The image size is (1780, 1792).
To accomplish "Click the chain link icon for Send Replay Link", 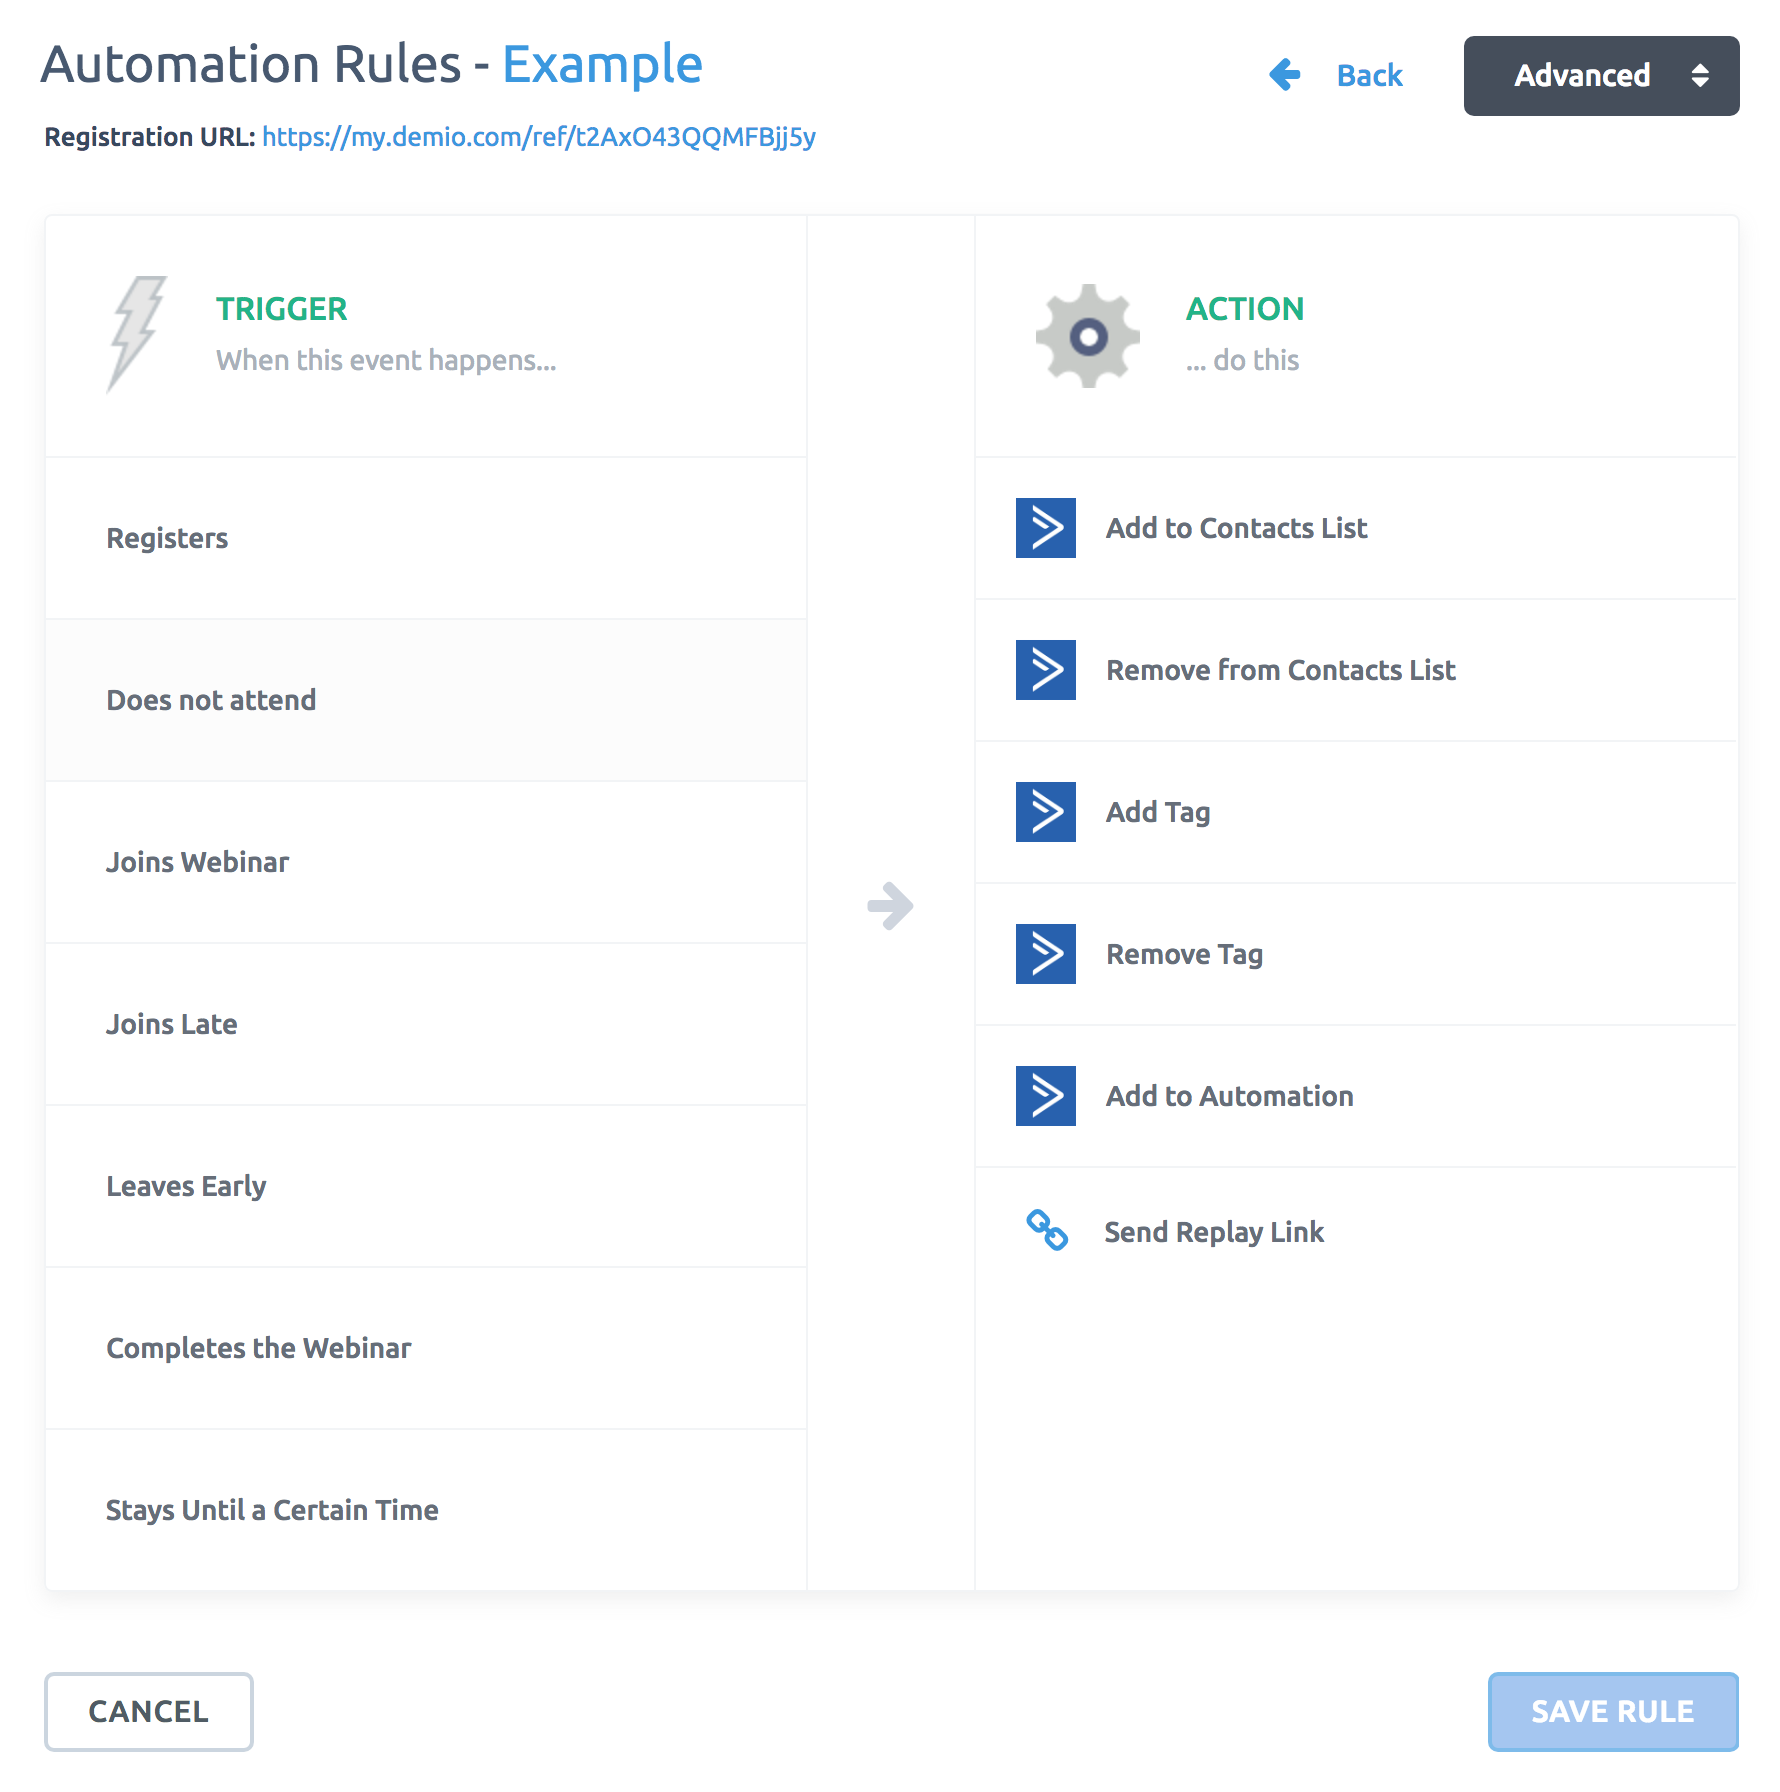I will [1047, 1230].
